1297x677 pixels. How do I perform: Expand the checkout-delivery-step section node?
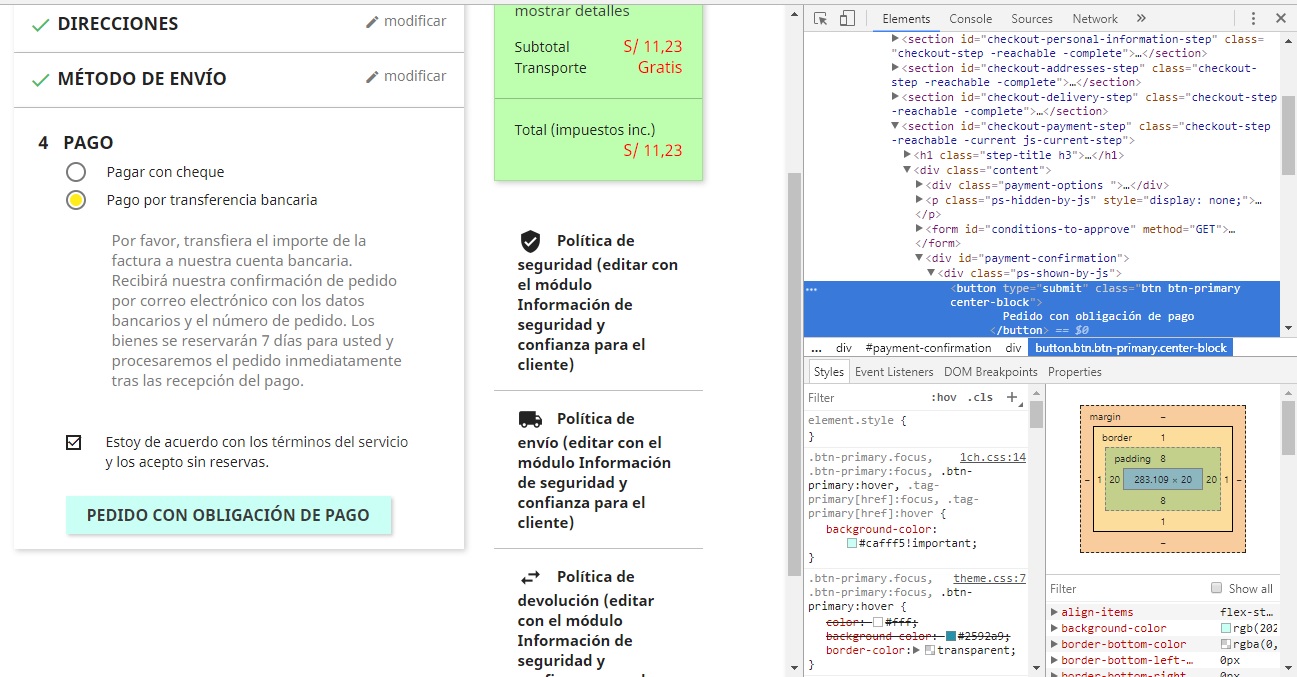pyautogui.click(x=896, y=97)
